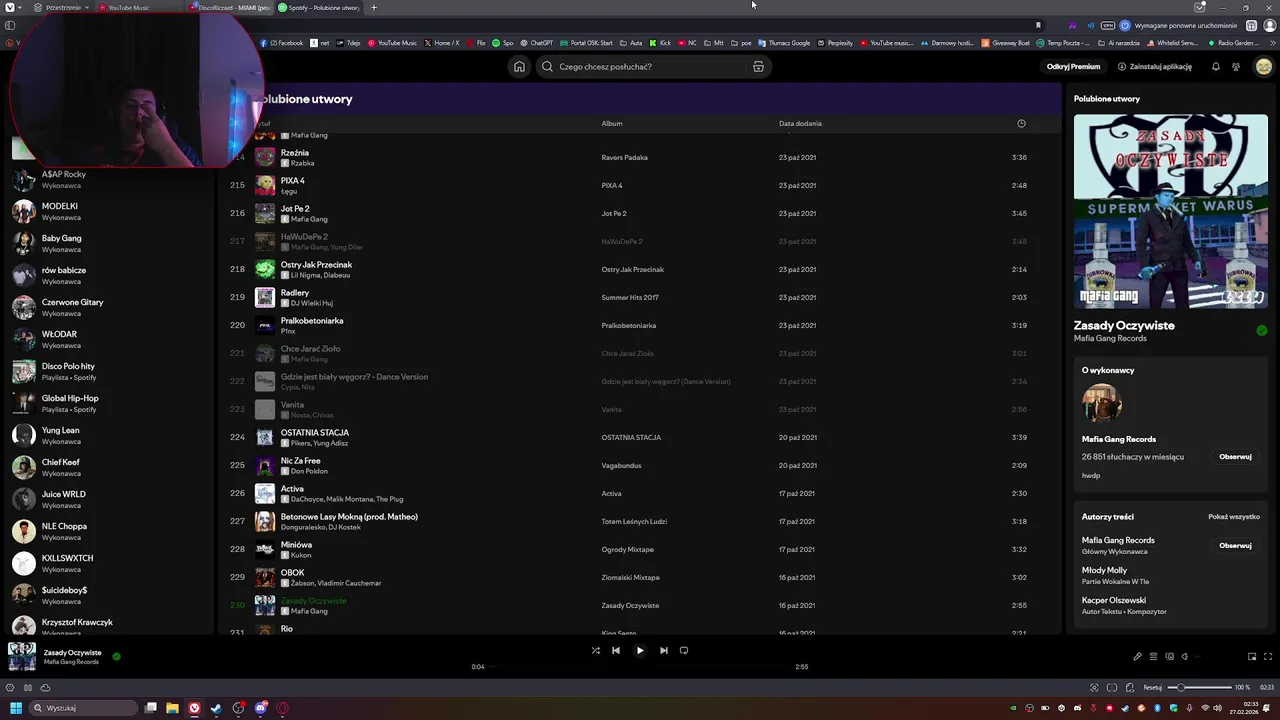Follow artist with Obserwuj under O wykonawcy
1280x720 pixels.
point(1235,457)
